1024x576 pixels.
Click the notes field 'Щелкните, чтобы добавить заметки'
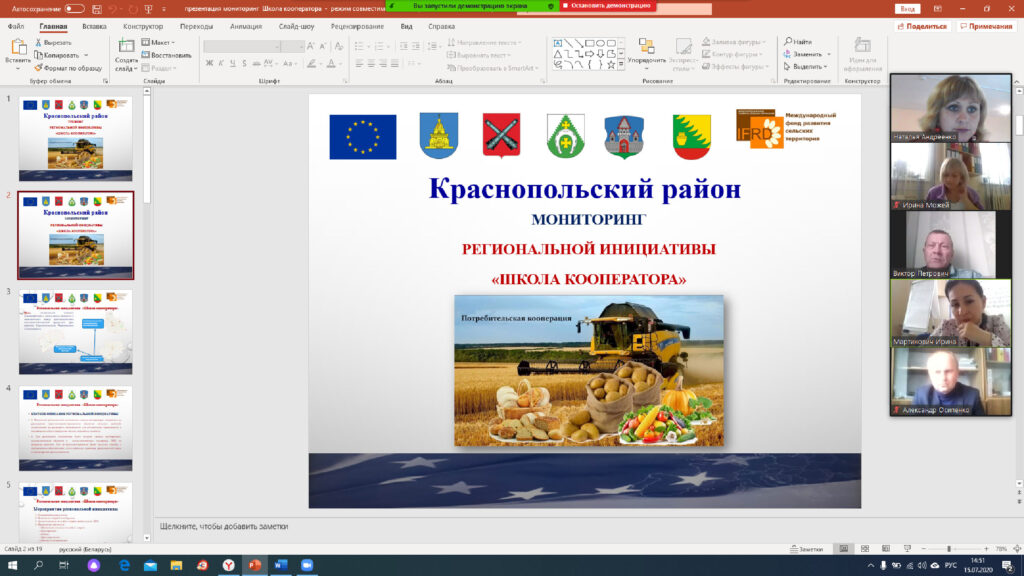224,526
